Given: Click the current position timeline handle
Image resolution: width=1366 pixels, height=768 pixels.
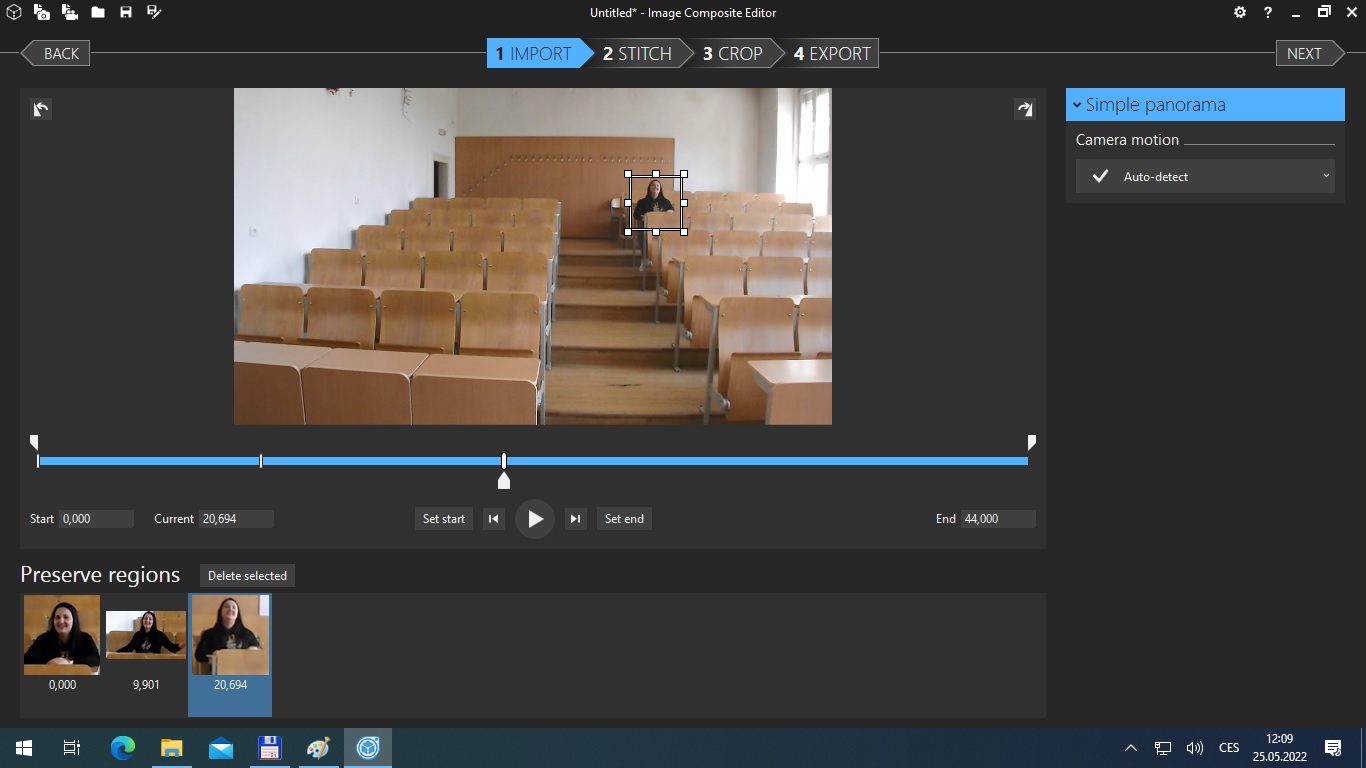Looking at the screenshot, I should pyautogui.click(x=504, y=481).
